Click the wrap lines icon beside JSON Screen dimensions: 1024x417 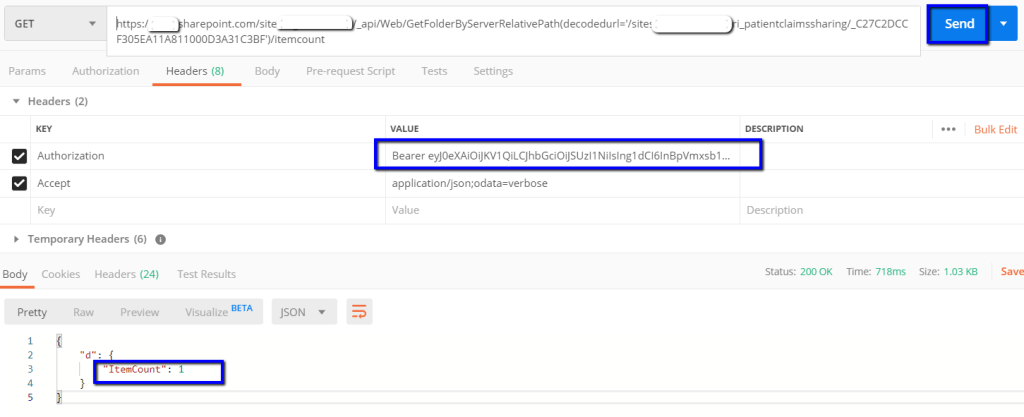point(359,312)
